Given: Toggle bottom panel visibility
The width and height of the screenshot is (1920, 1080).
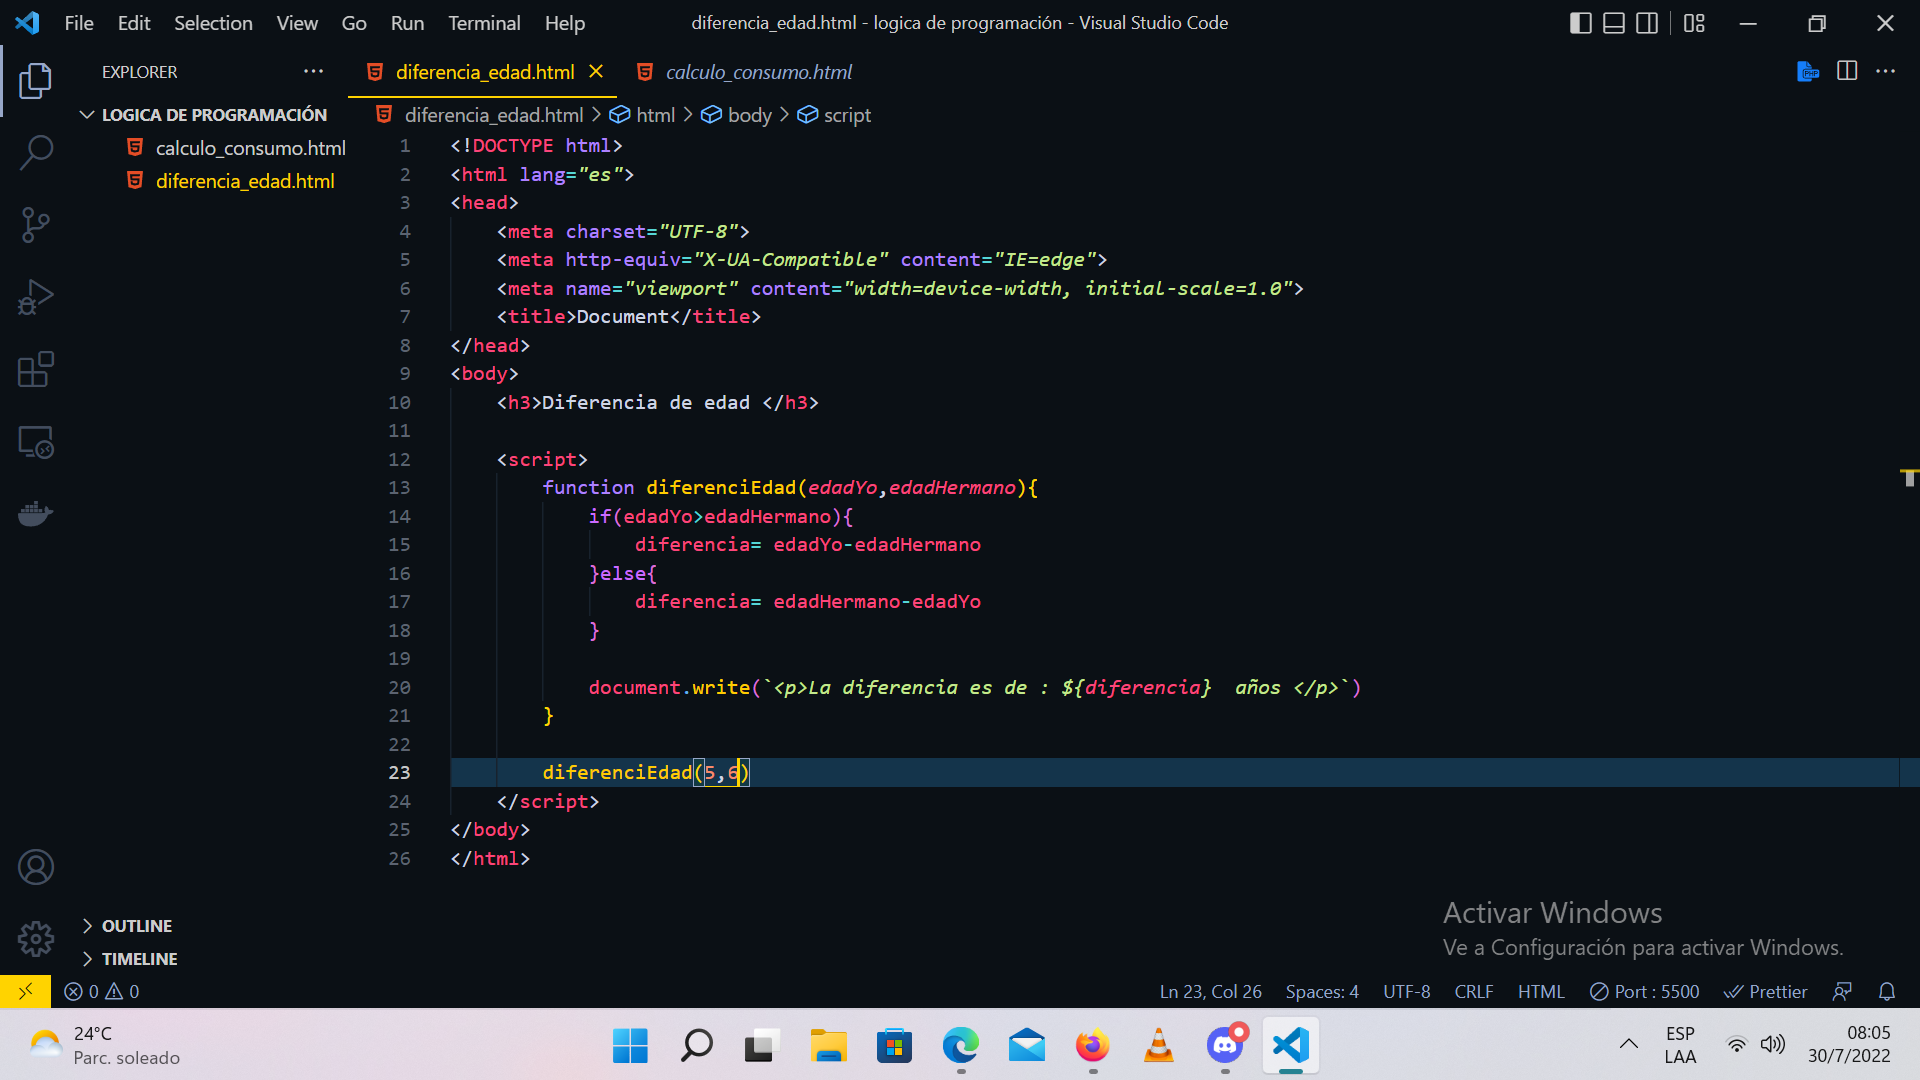Looking at the screenshot, I should pos(1614,22).
